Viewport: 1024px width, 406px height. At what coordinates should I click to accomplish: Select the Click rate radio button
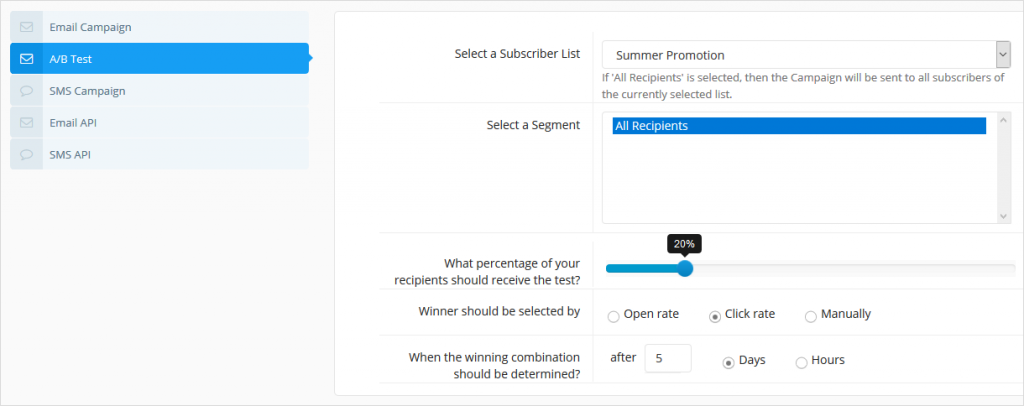tap(715, 317)
